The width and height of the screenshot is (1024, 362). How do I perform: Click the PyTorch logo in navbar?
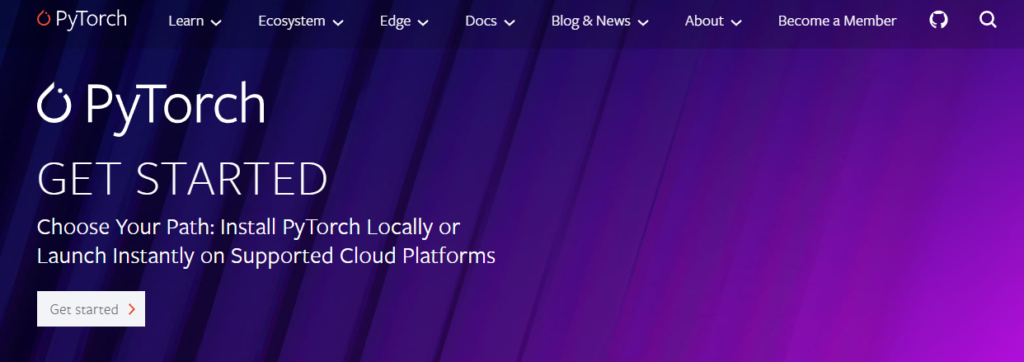[82, 19]
